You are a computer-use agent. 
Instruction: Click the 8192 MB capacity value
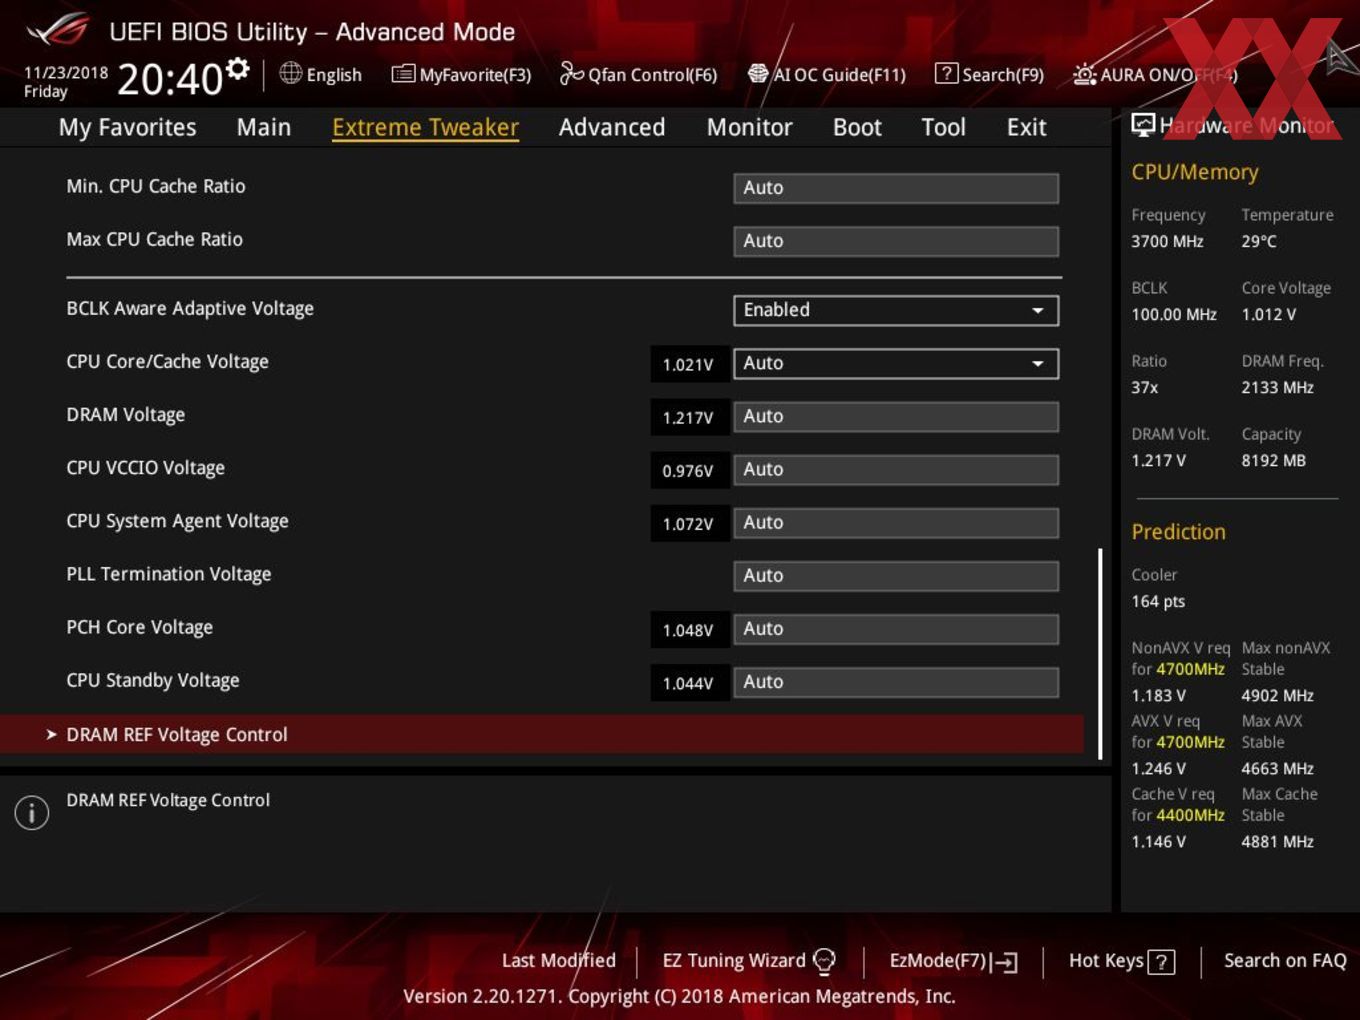click(1274, 460)
